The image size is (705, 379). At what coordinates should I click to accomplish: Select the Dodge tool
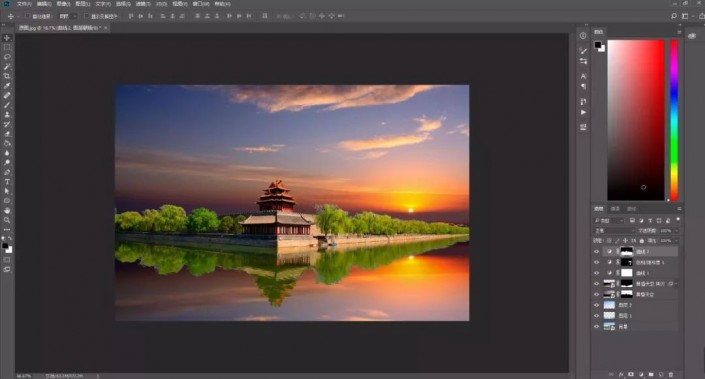7,162
